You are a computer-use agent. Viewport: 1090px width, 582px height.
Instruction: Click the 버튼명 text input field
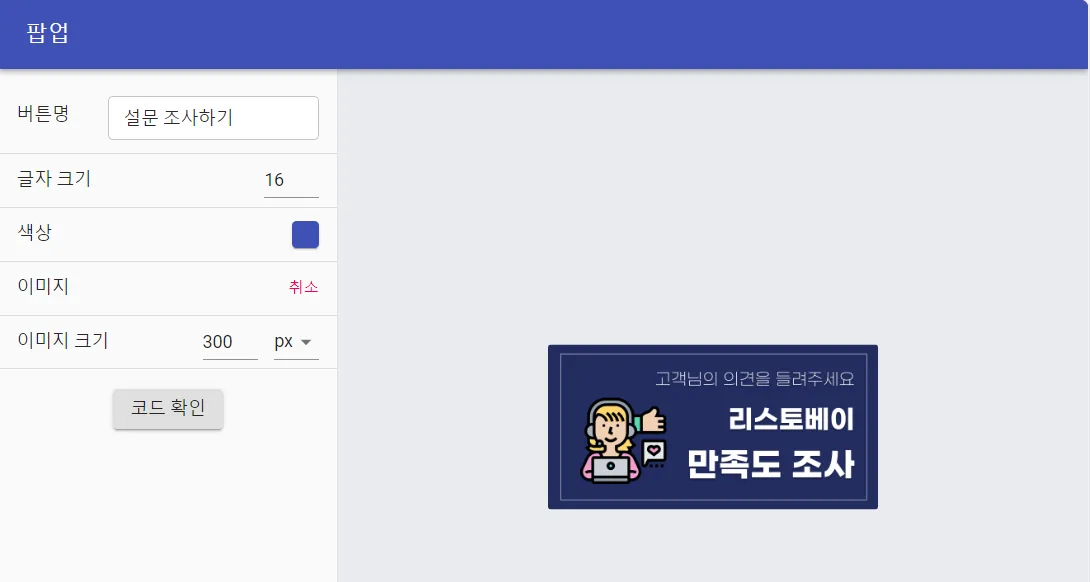click(213, 118)
